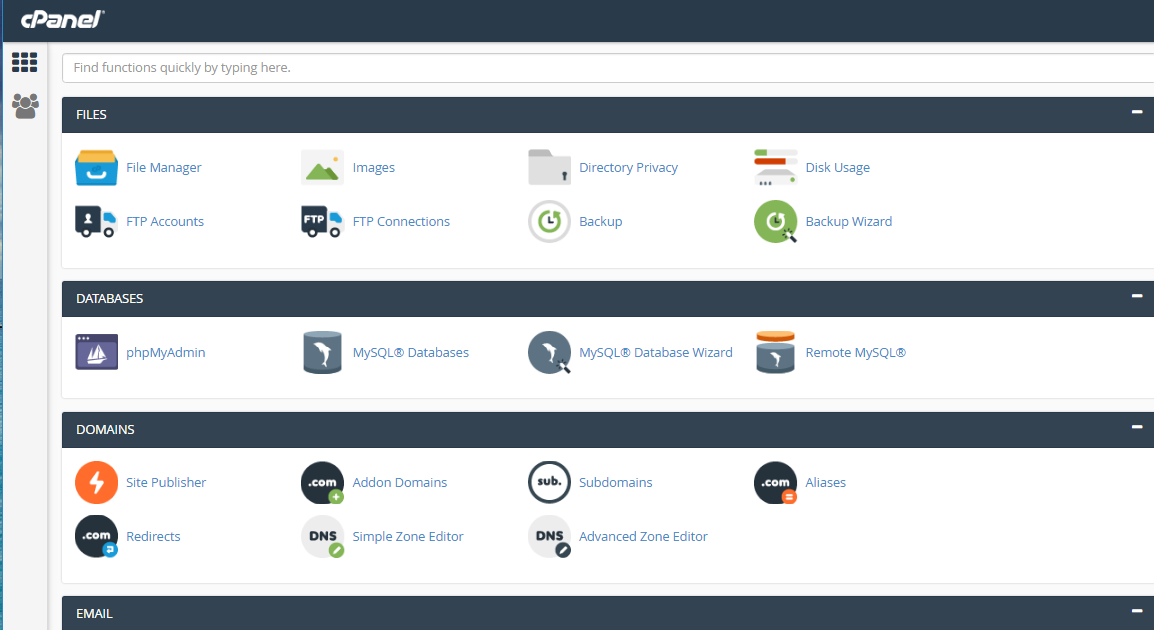Open Directory Privacy folder icon
The width and height of the screenshot is (1154, 630).
point(549,167)
